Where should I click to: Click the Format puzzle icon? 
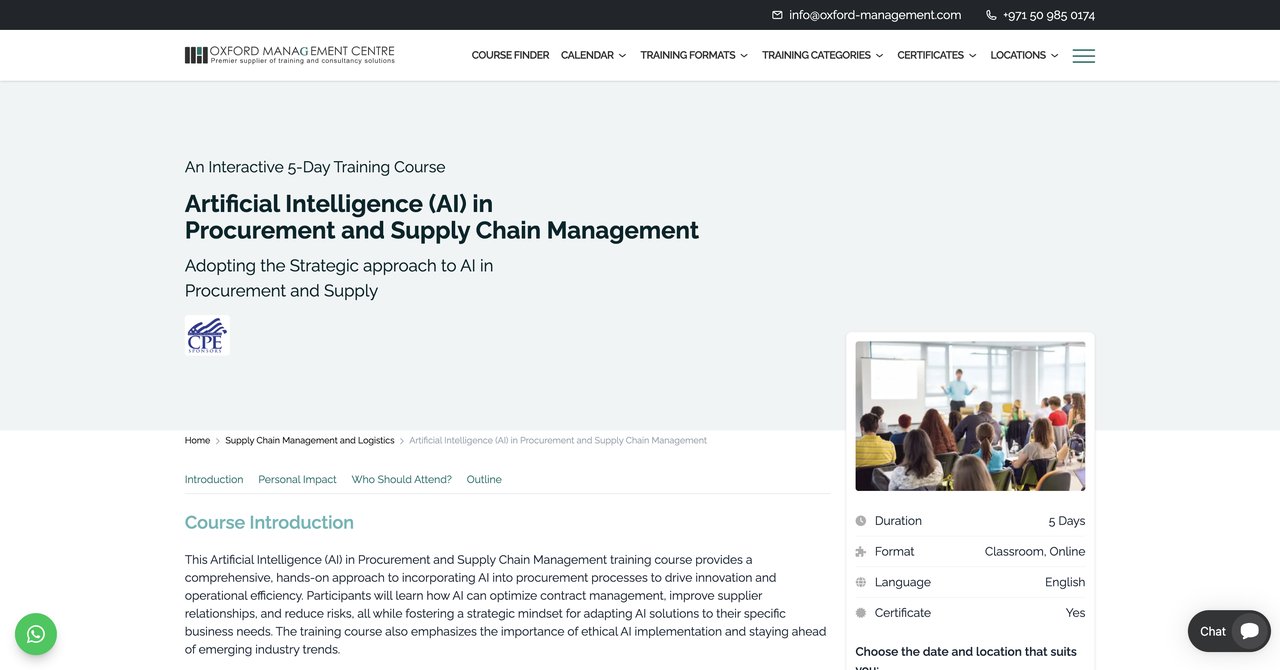[861, 552]
